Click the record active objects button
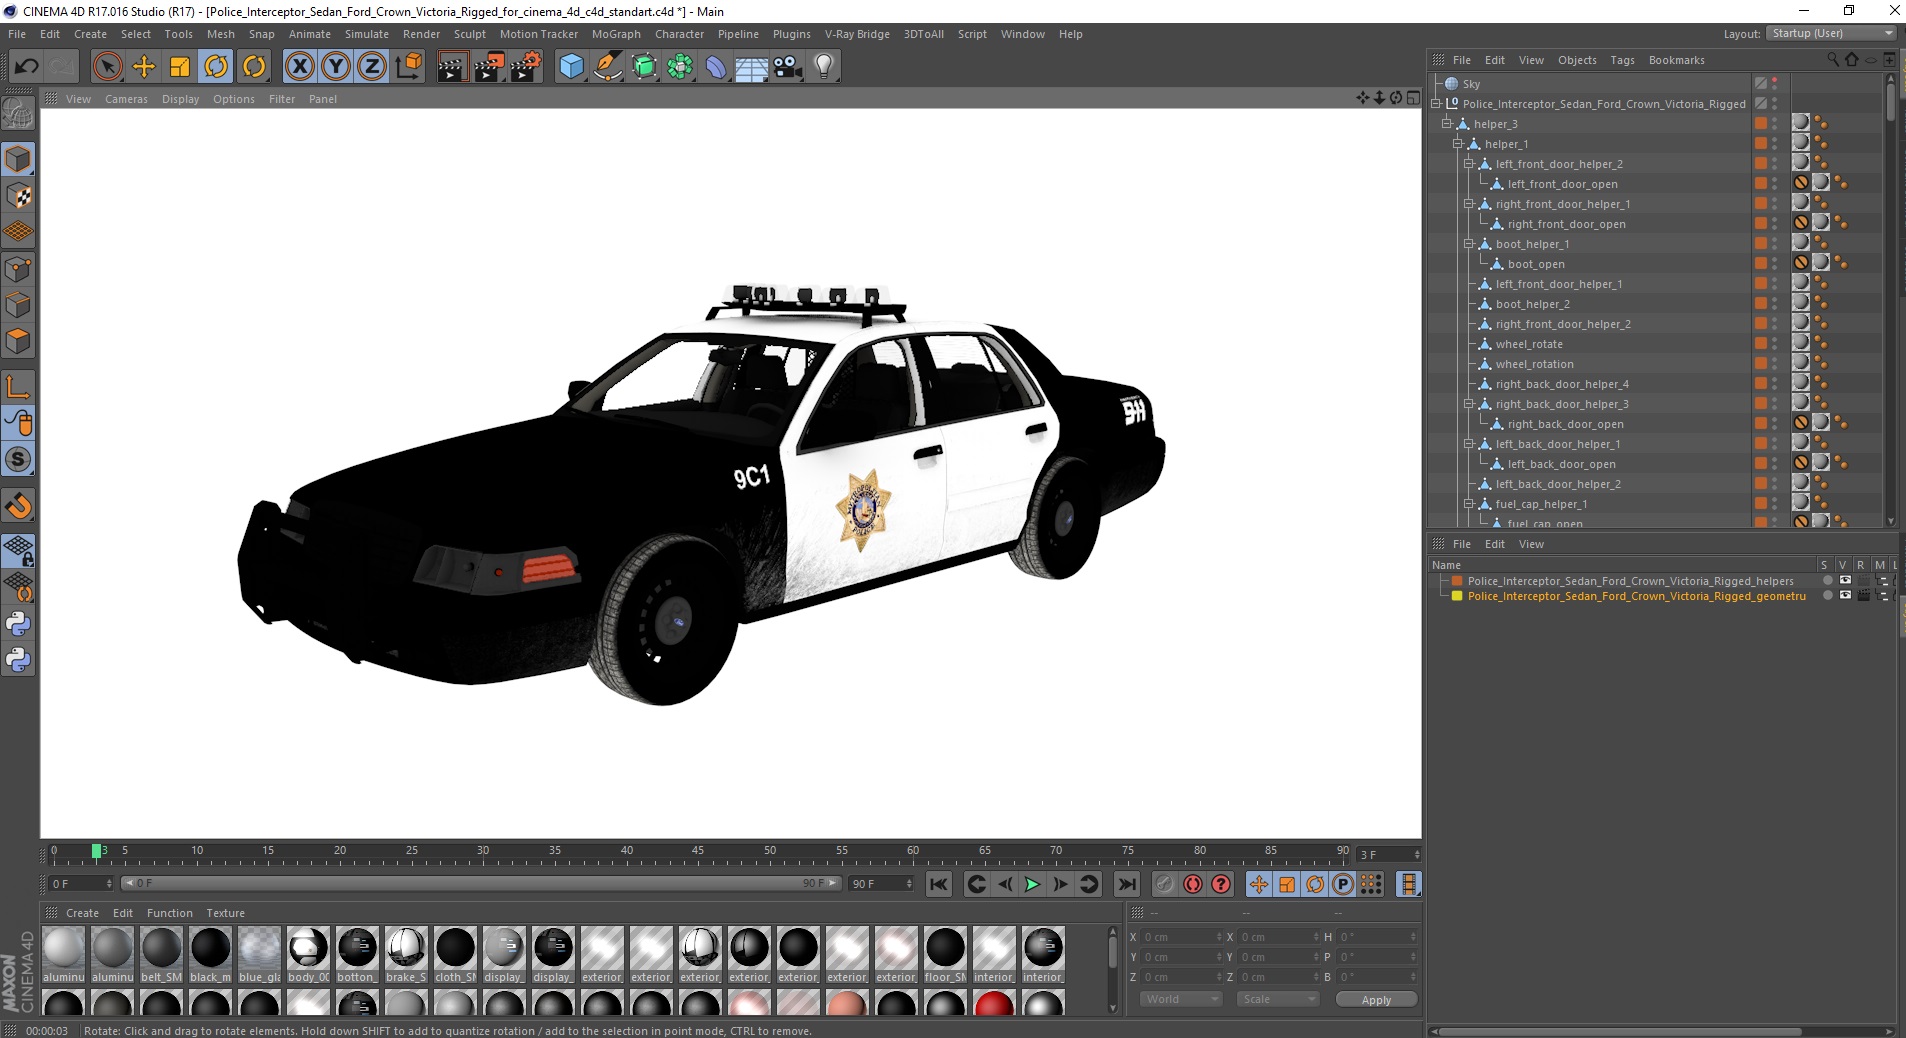 1164,884
